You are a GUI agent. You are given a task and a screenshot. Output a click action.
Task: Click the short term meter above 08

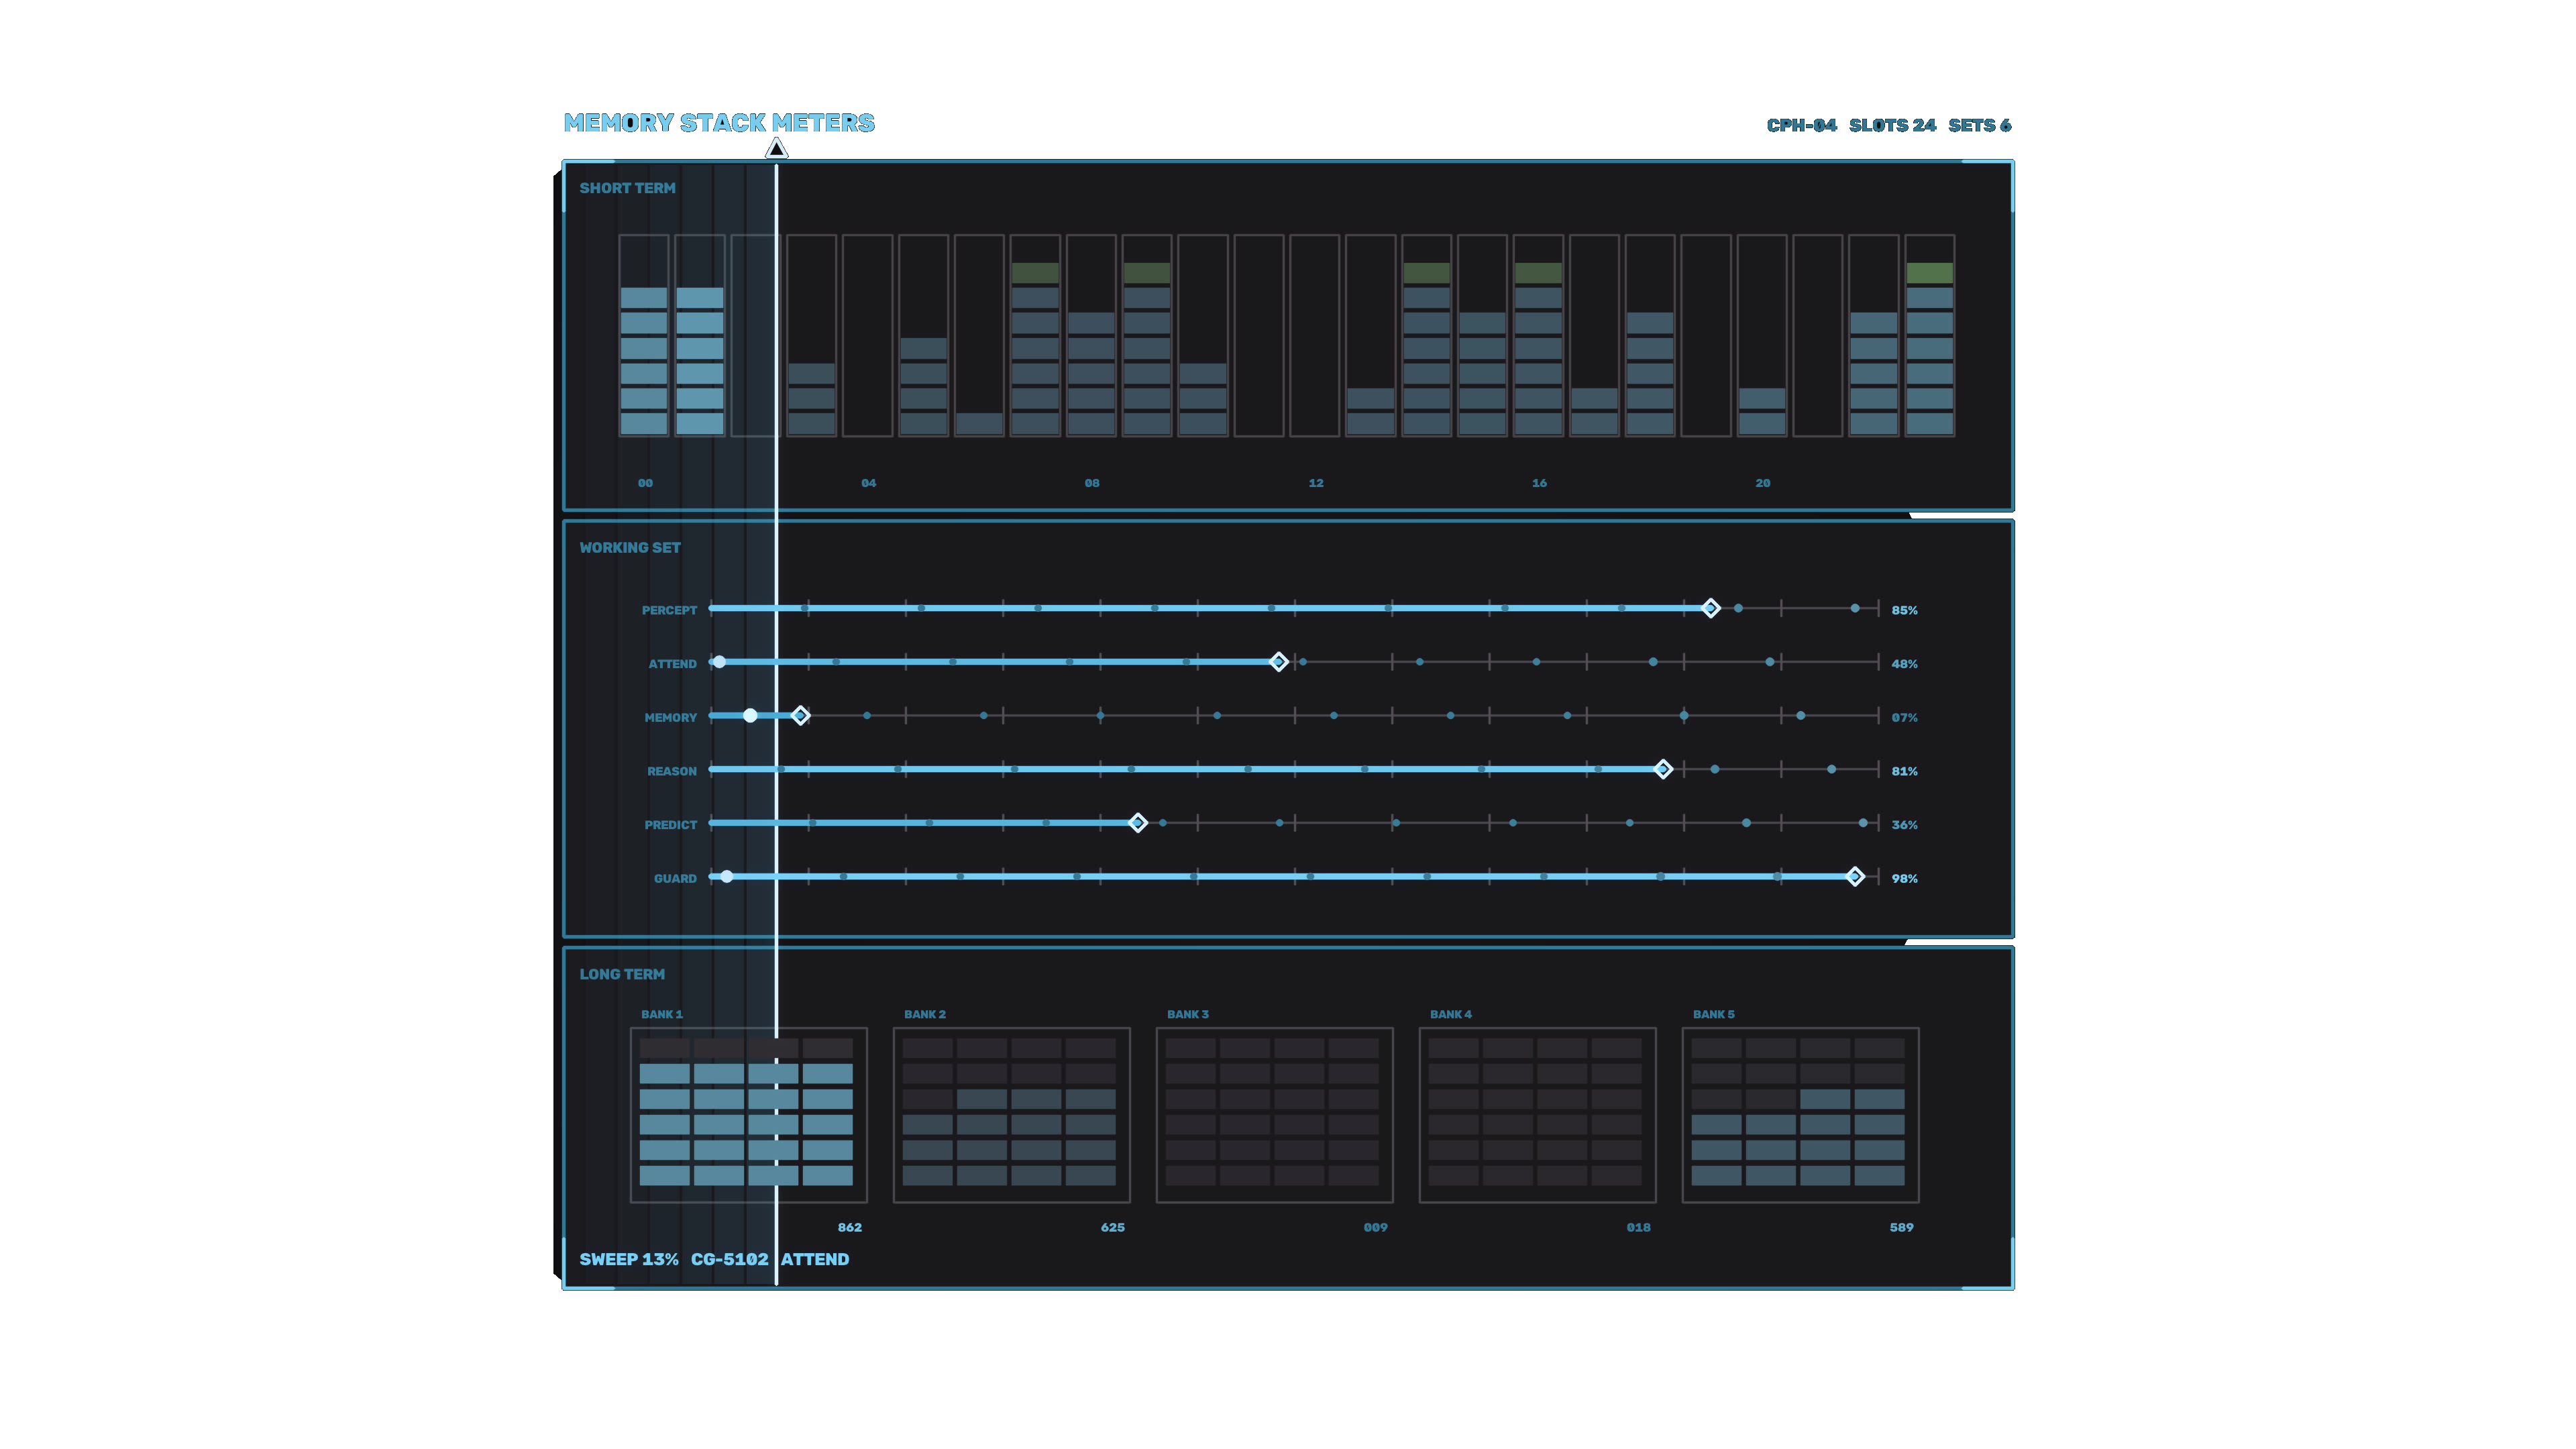pyautogui.click(x=1091, y=336)
